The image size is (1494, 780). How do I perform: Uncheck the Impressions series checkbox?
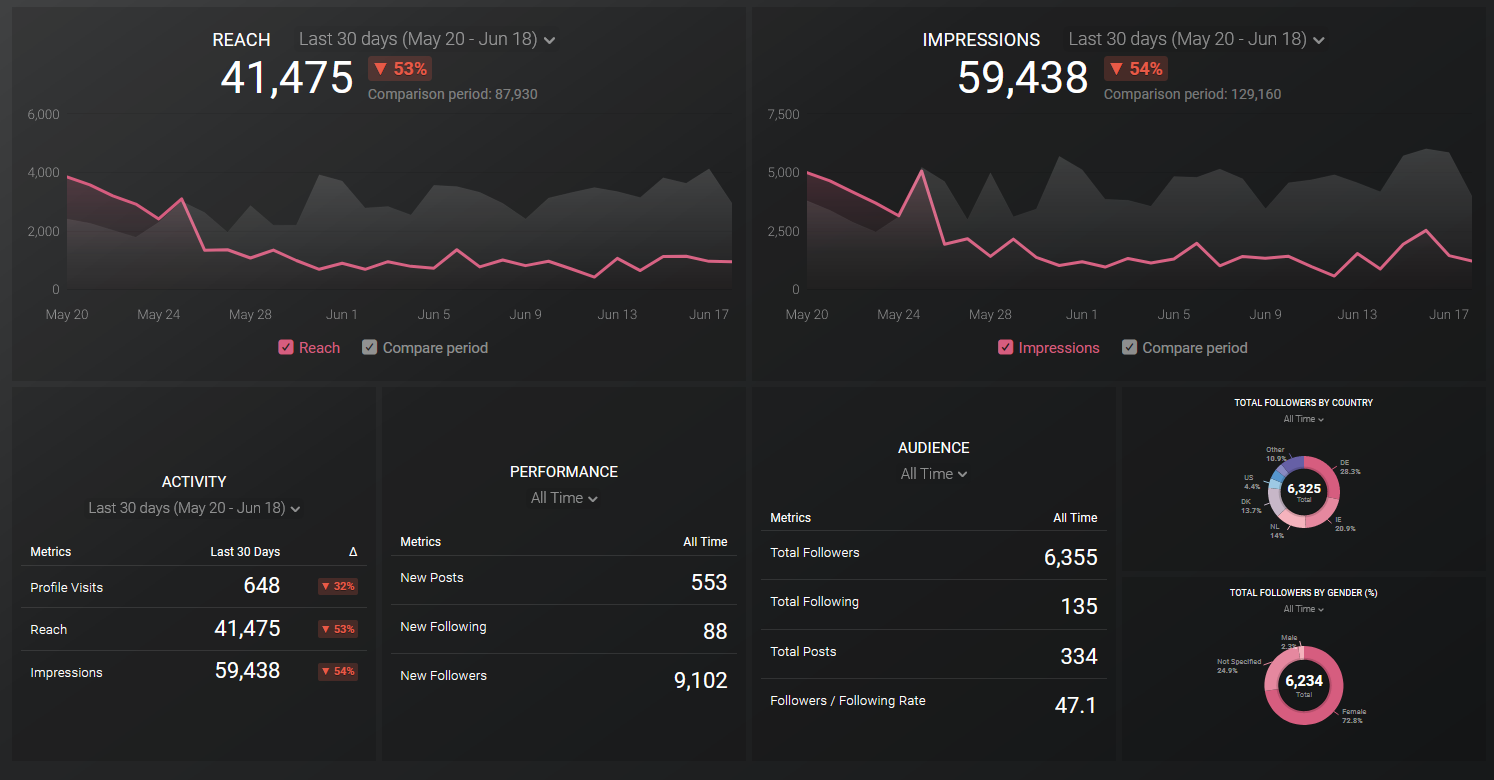click(x=1006, y=348)
